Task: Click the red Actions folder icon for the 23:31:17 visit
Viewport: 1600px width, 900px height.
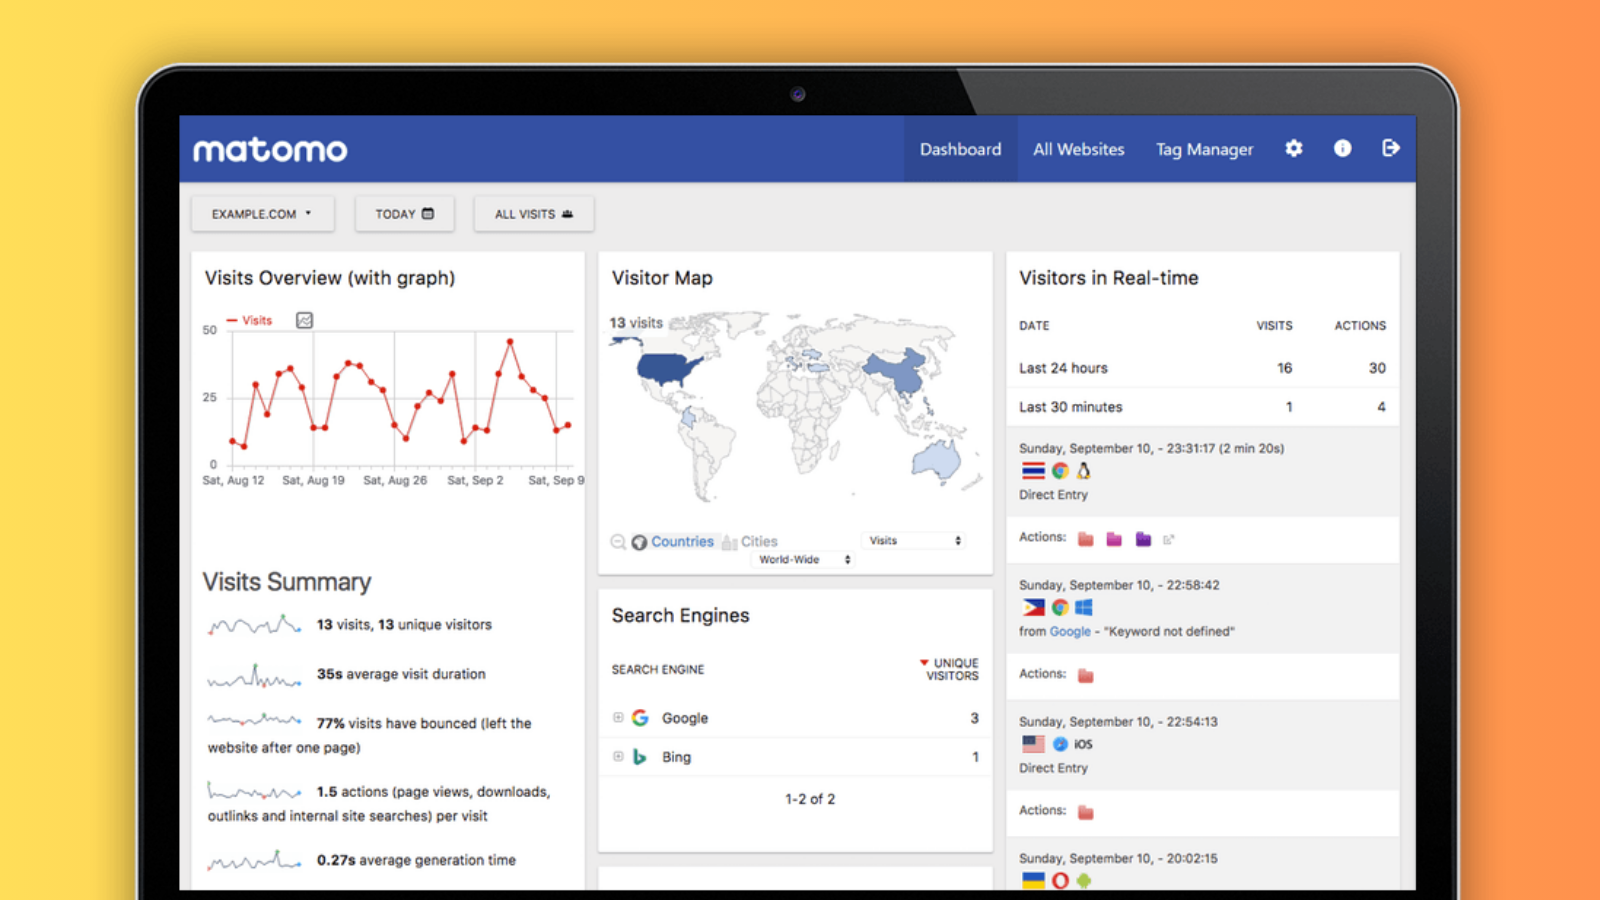Action: (1085, 537)
